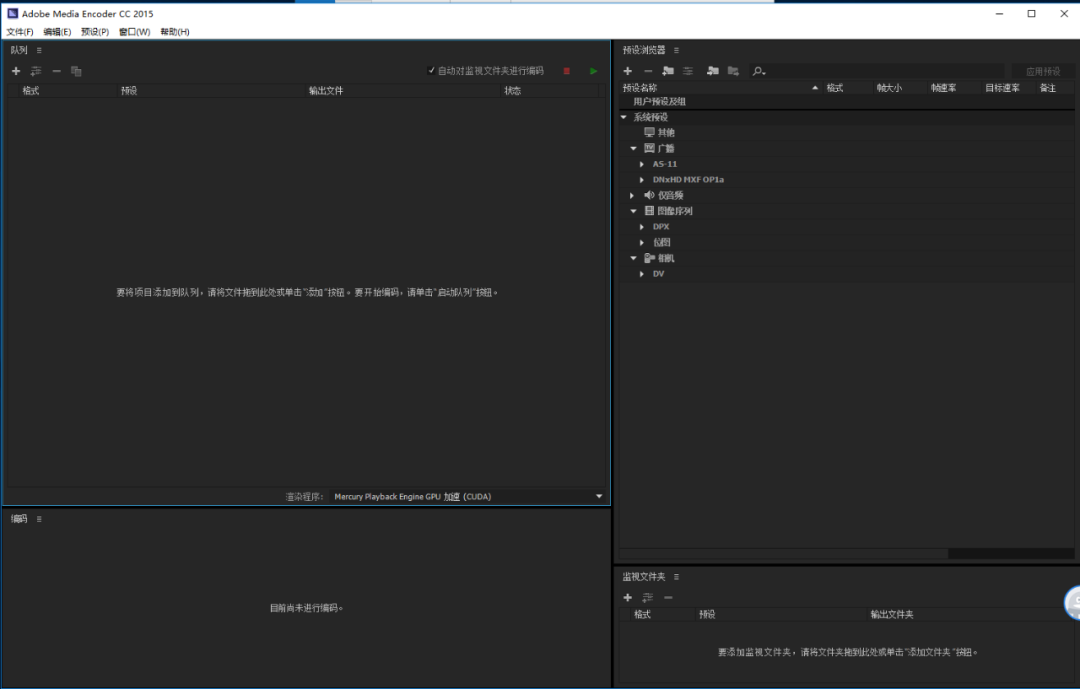Click the green Start Queue play button
This screenshot has width=1080, height=689.
click(594, 71)
